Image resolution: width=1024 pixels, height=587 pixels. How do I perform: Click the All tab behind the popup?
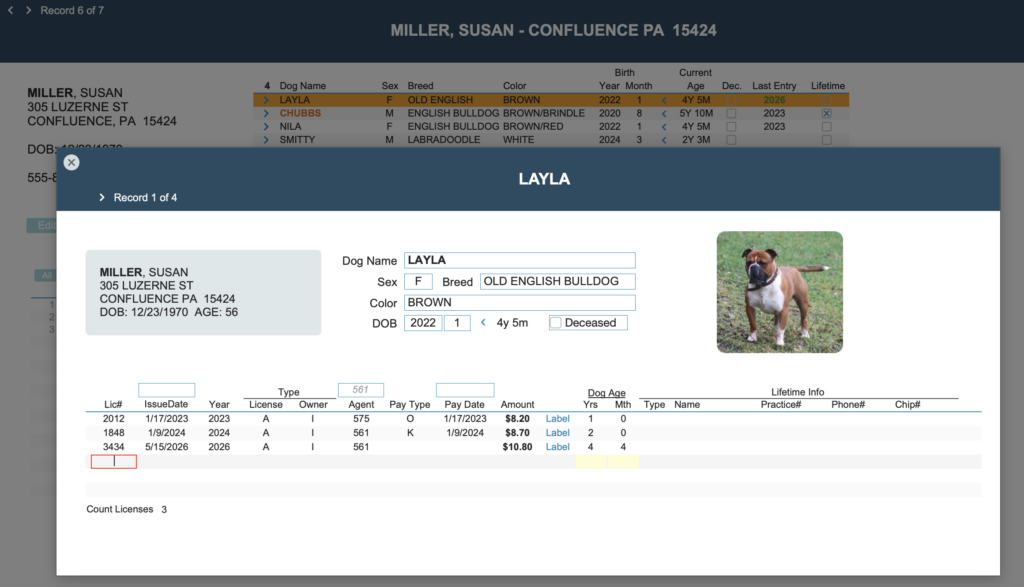pyautogui.click(x=45, y=276)
